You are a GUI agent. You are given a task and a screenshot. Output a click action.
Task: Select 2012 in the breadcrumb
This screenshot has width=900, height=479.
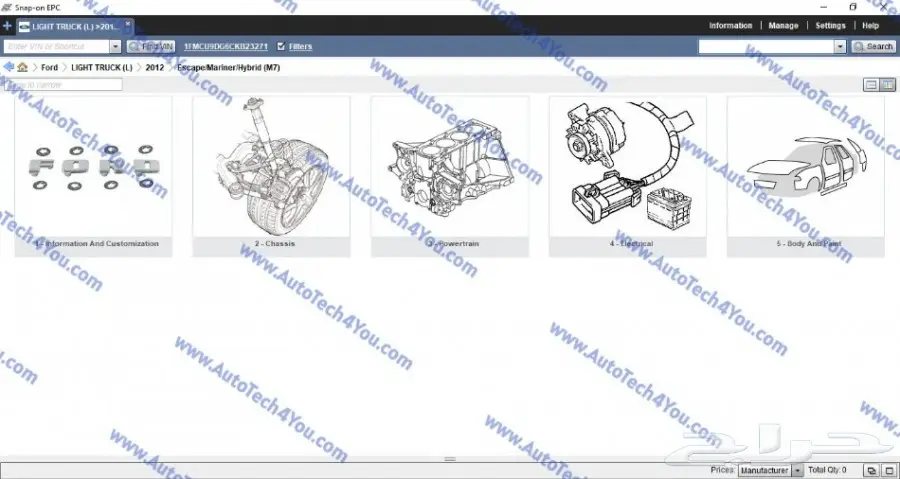tap(154, 68)
